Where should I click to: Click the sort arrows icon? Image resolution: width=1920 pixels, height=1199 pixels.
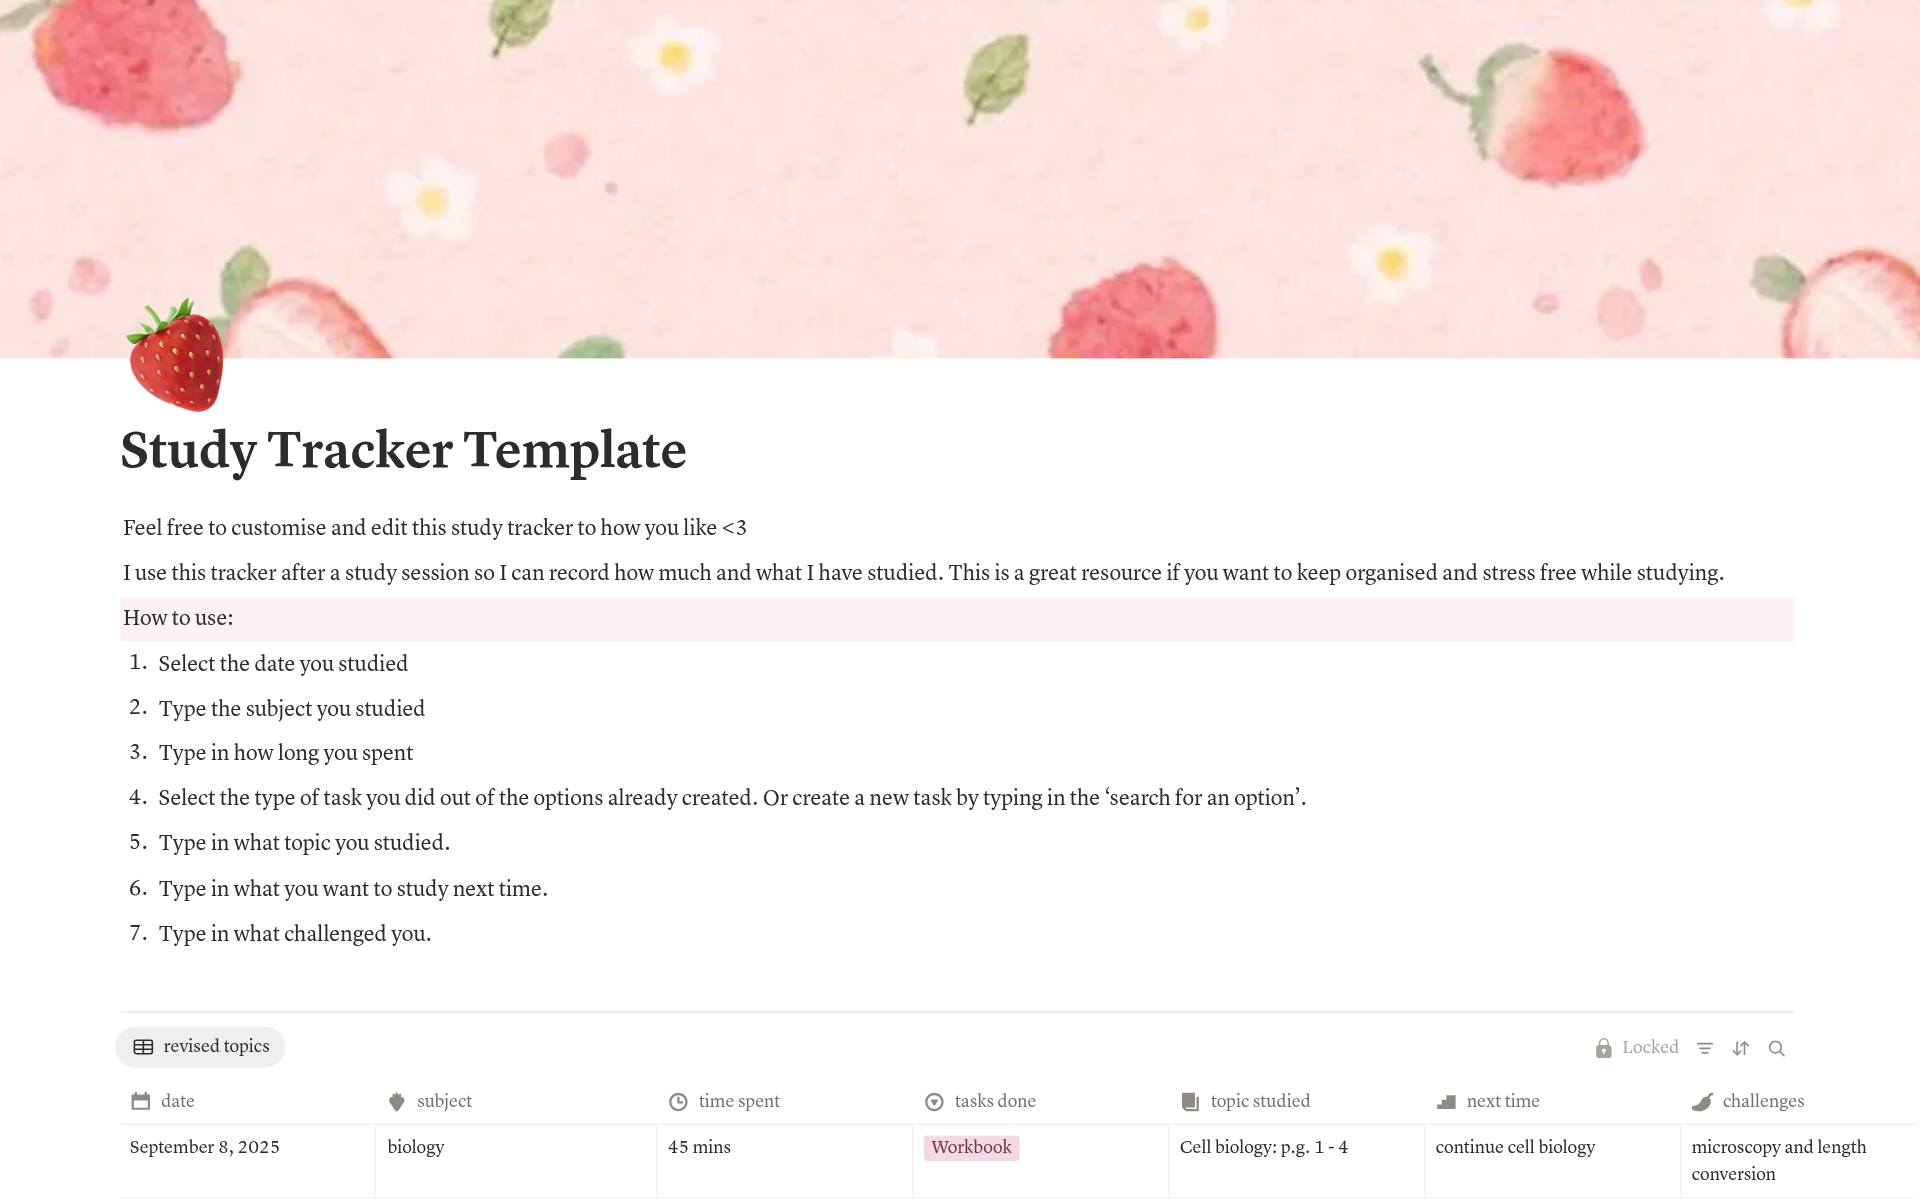[1741, 1048]
